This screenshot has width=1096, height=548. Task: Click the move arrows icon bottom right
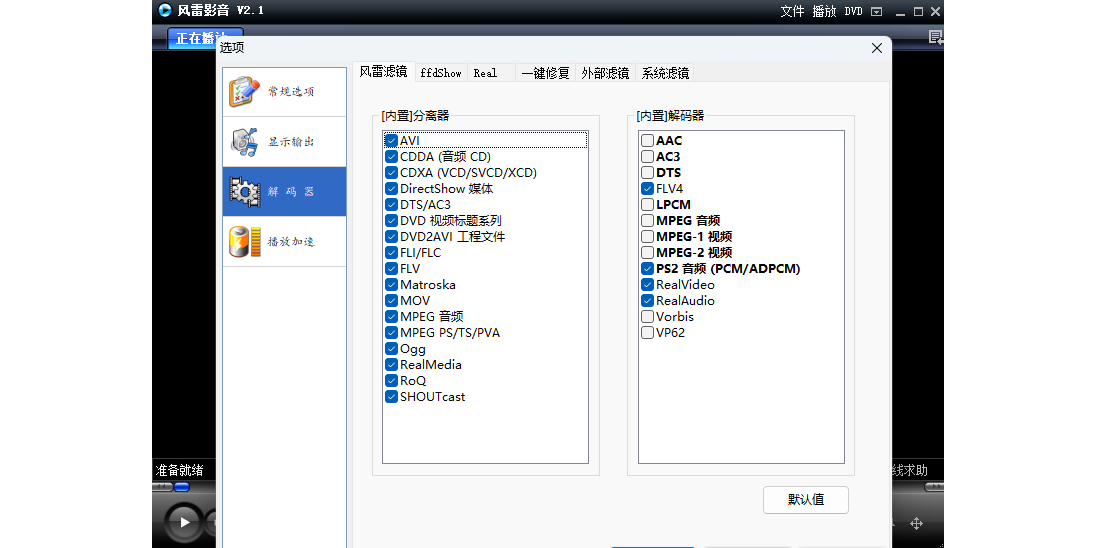coord(916,523)
